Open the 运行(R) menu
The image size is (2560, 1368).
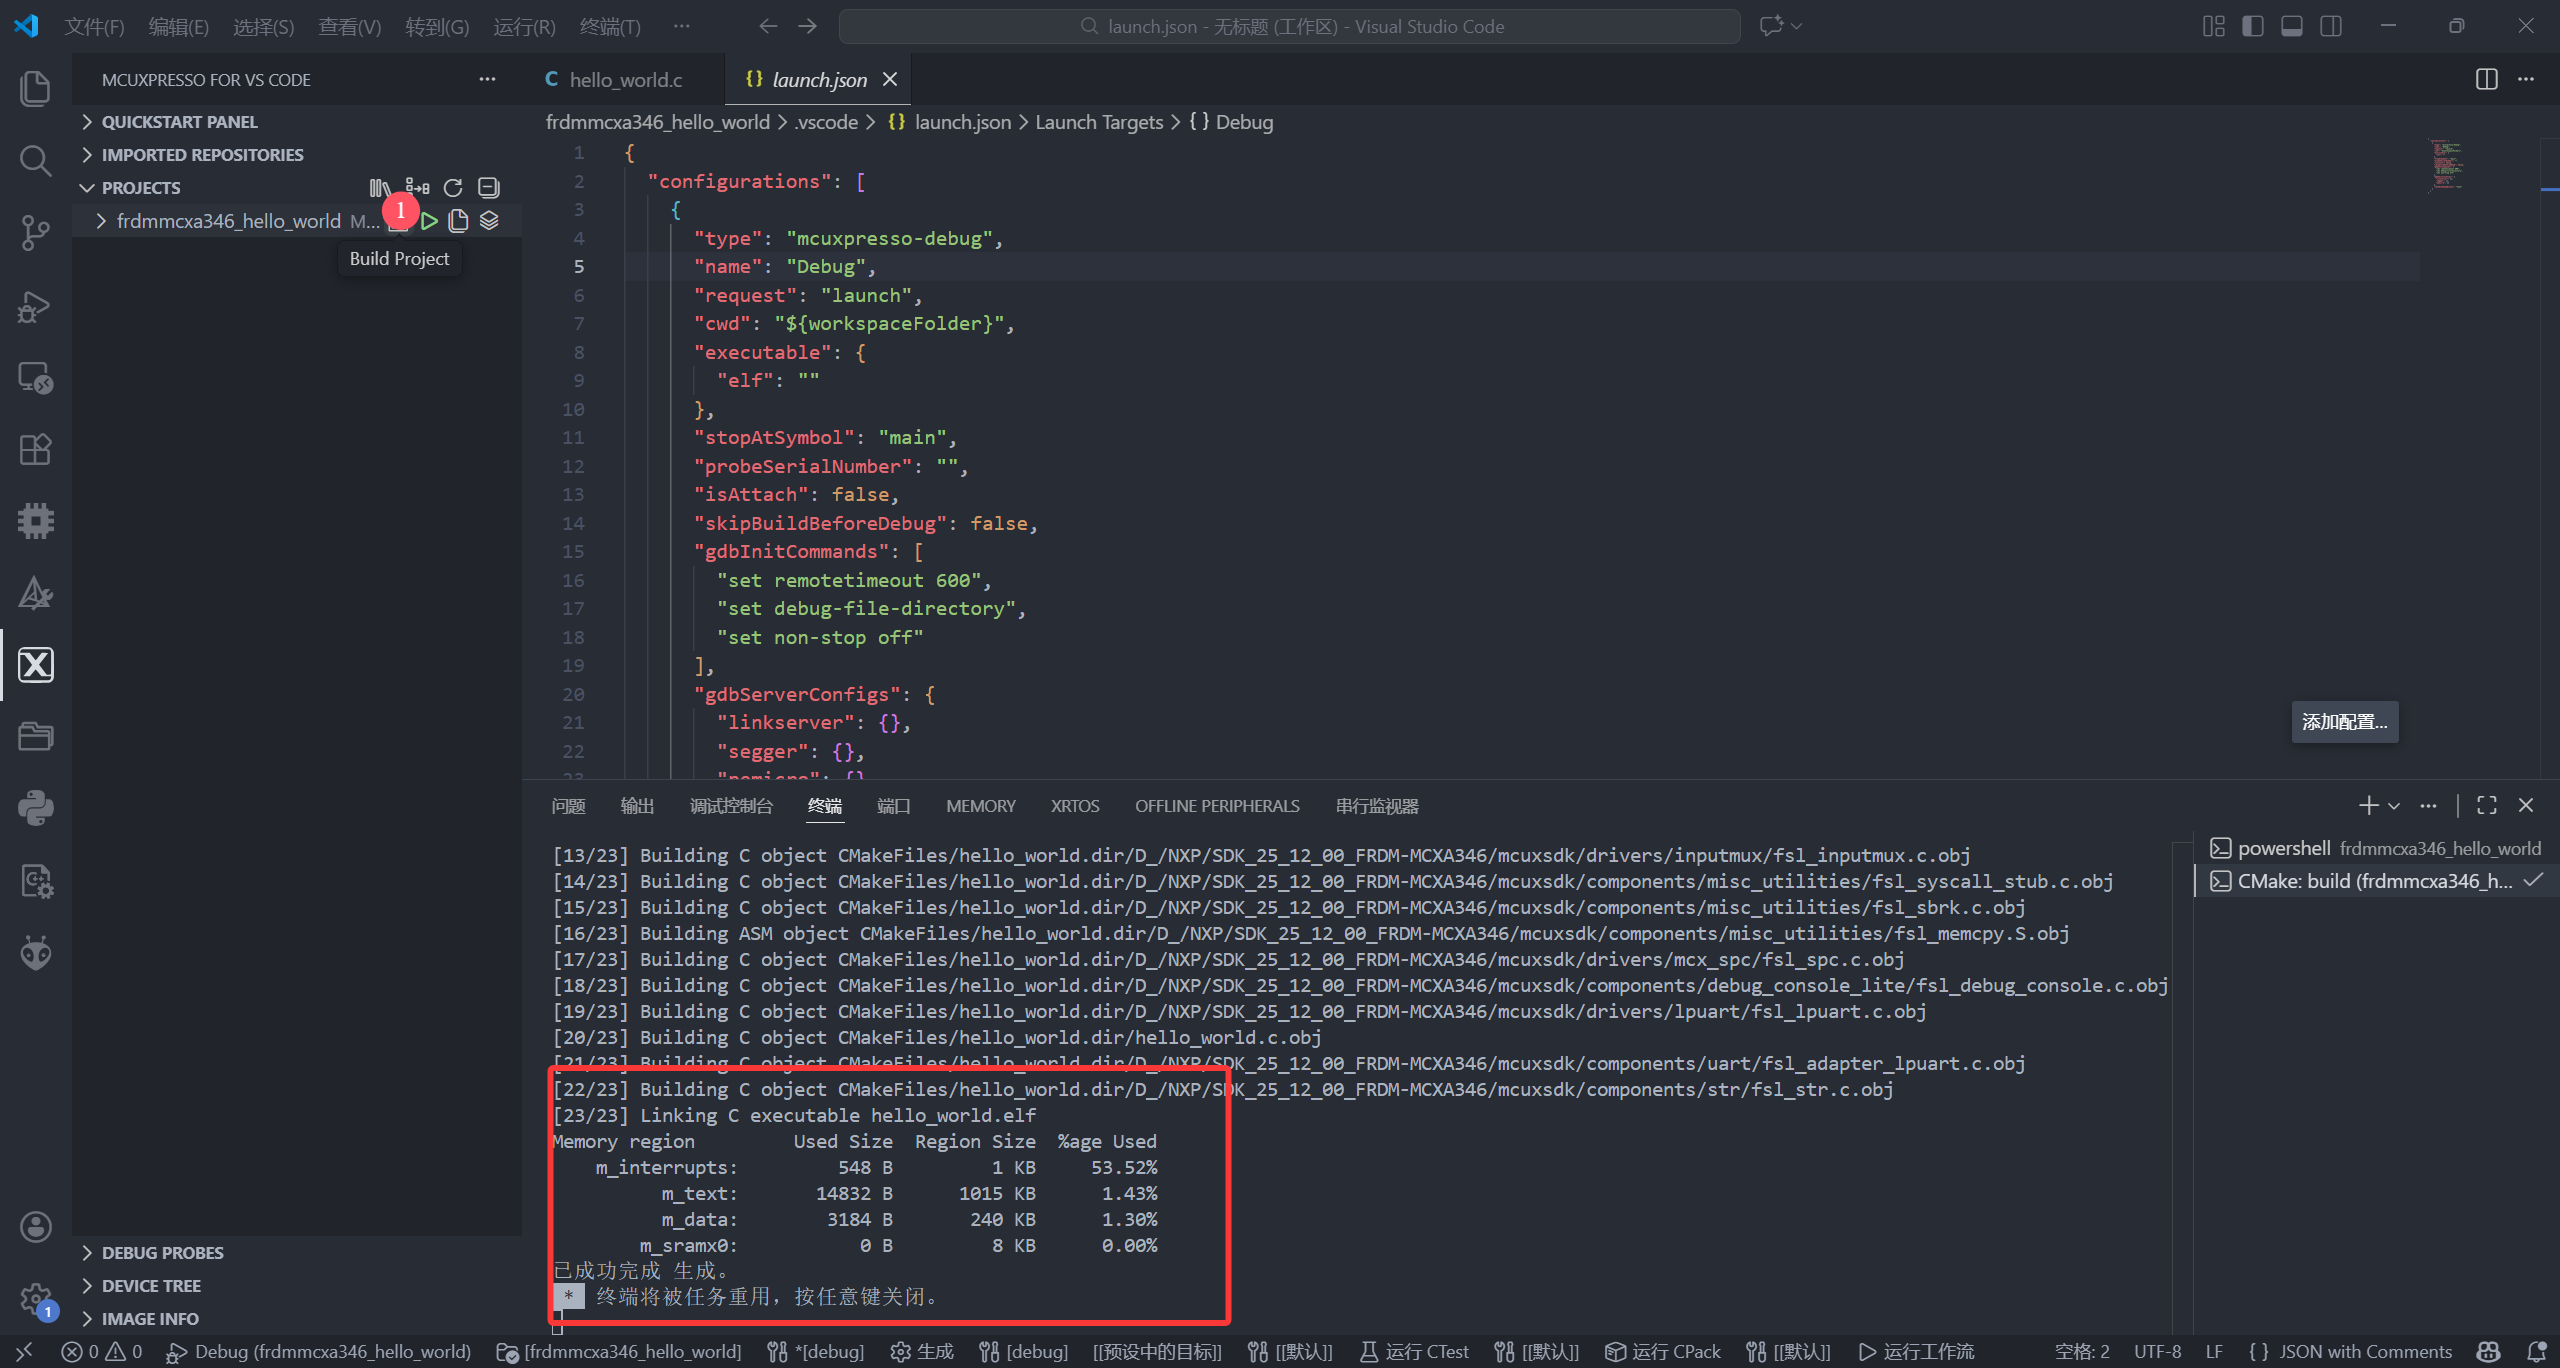click(x=524, y=27)
